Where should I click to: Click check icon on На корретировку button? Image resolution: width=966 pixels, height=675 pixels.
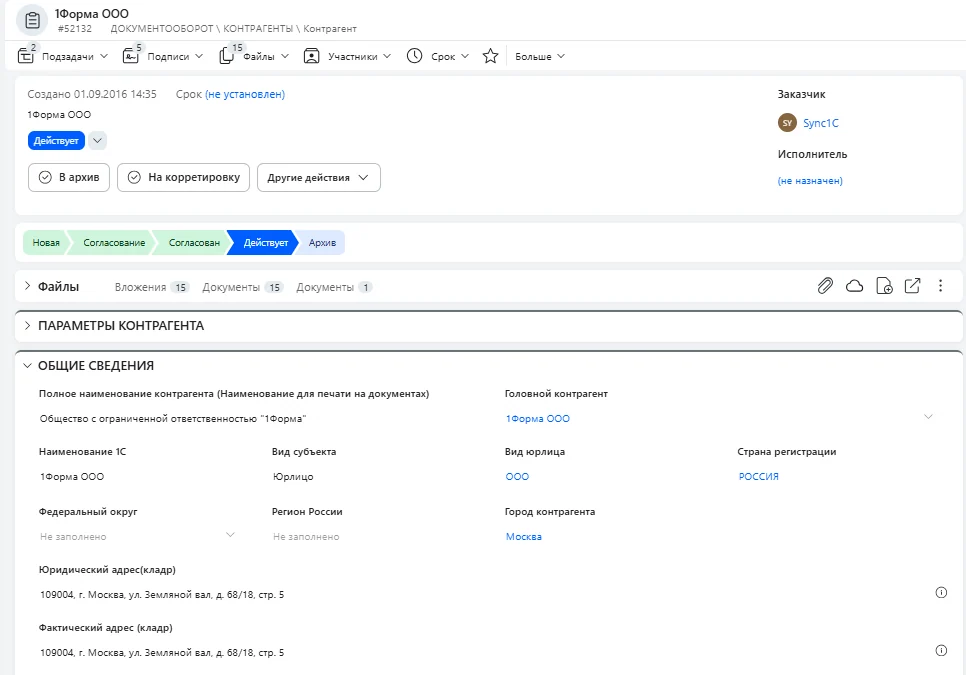pyautogui.click(x=134, y=177)
